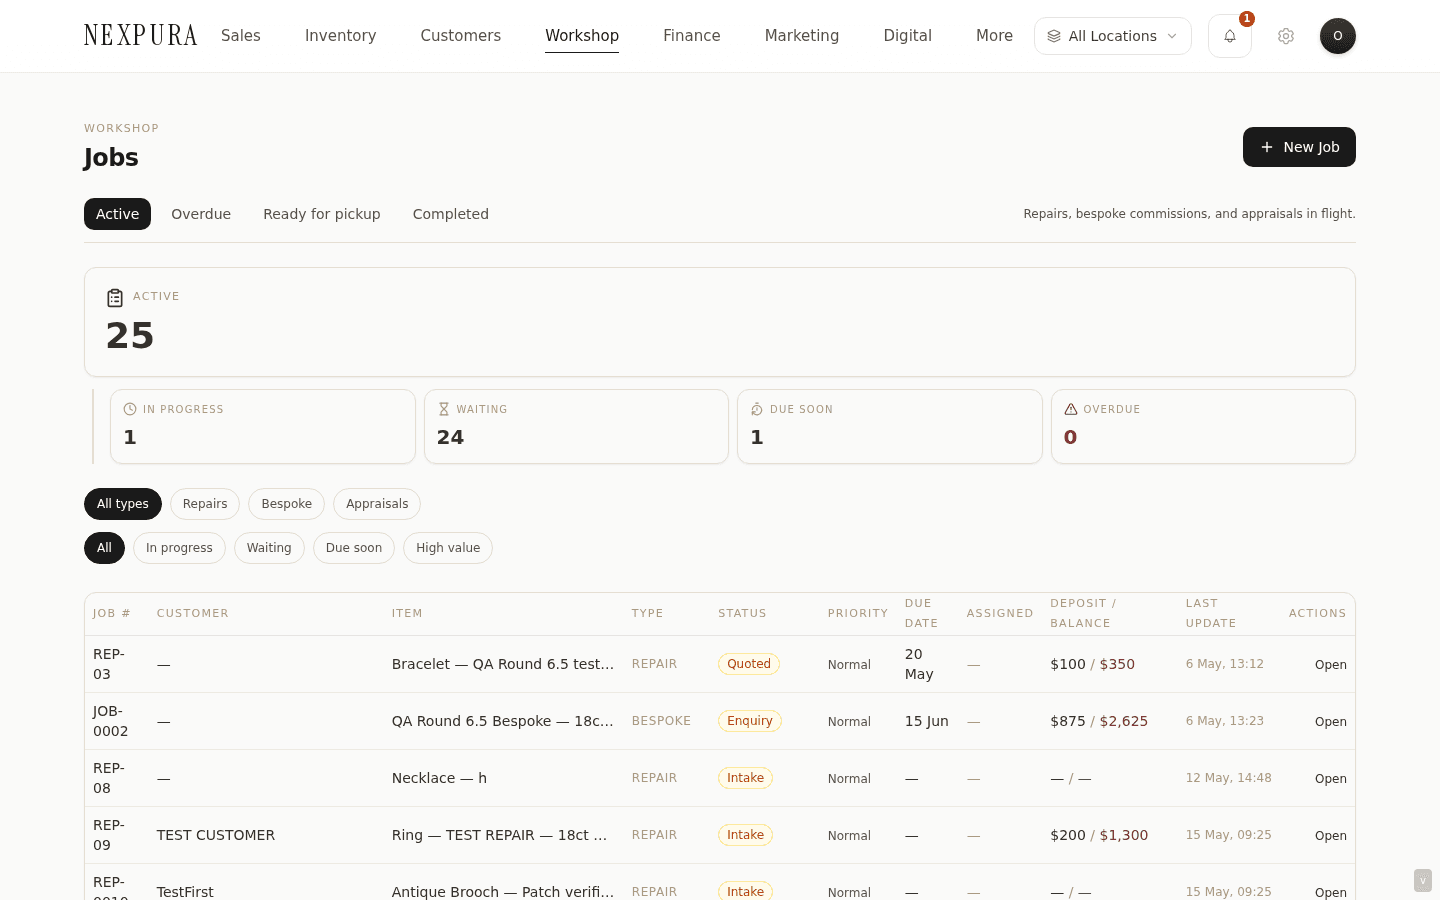Switch to Ready for pickup tab
Image resolution: width=1440 pixels, height=900 pixels.
322,214
